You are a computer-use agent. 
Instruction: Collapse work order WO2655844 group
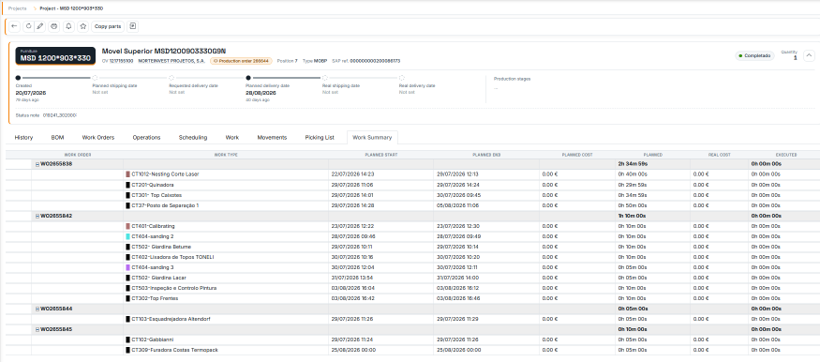pyautogui.click(x=37, y=309)
